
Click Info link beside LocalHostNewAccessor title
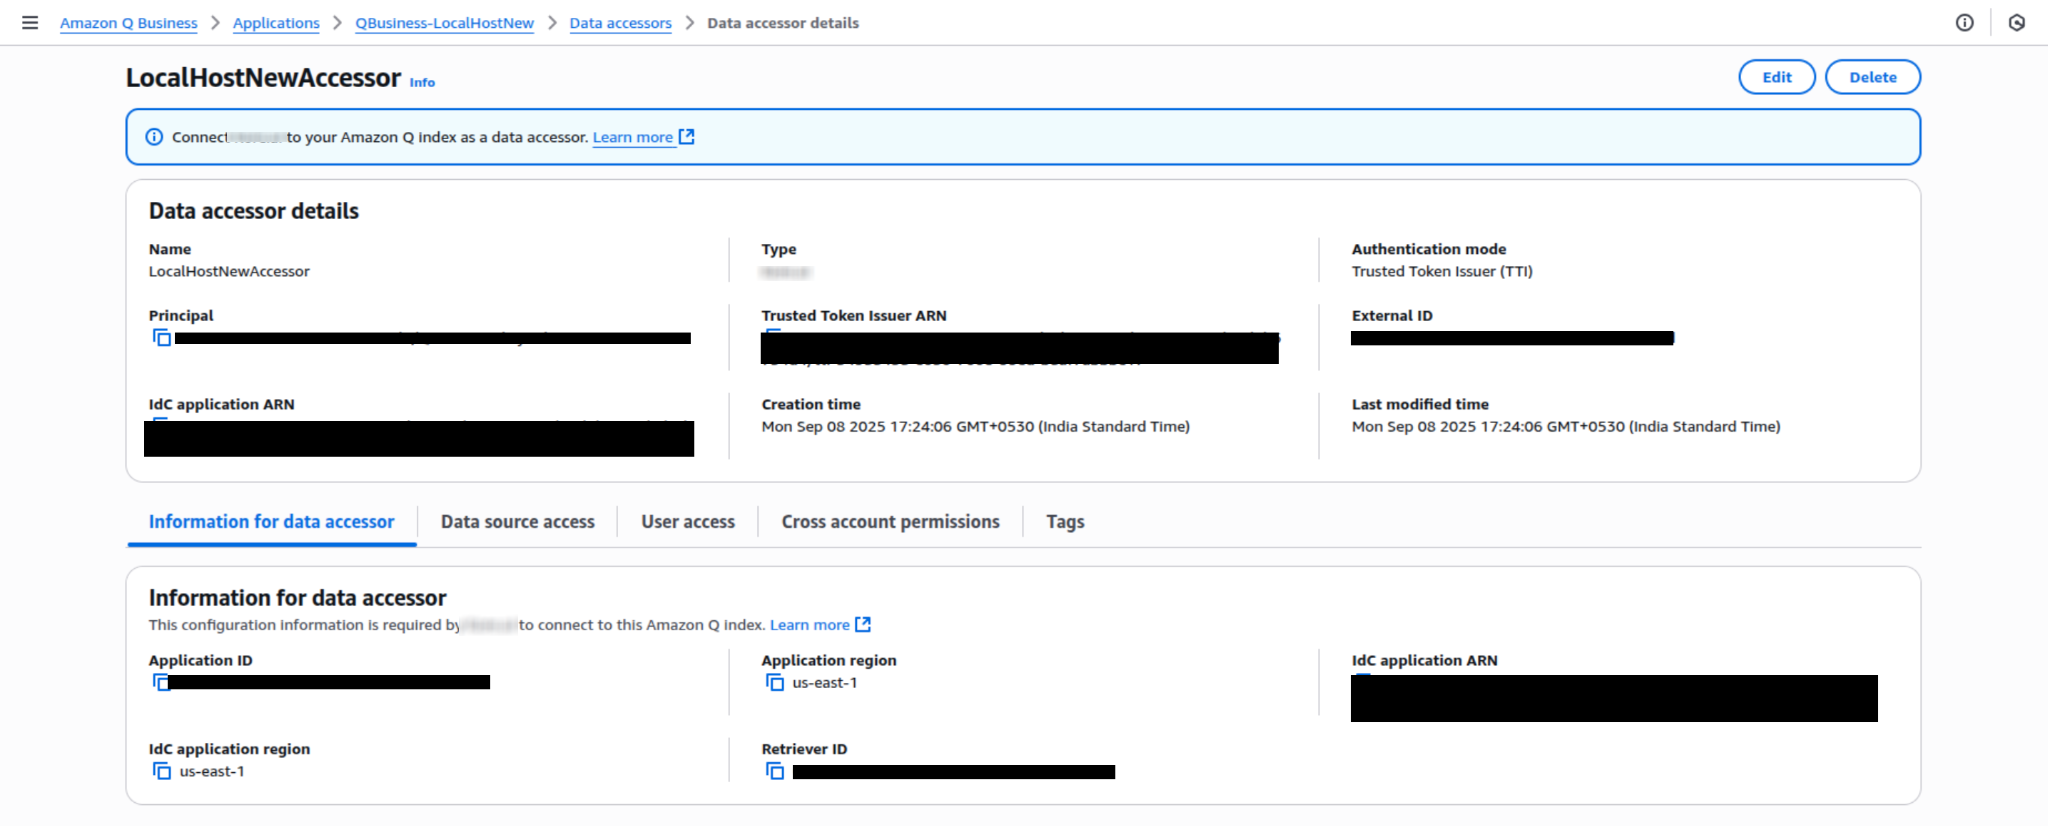(422, 83)
